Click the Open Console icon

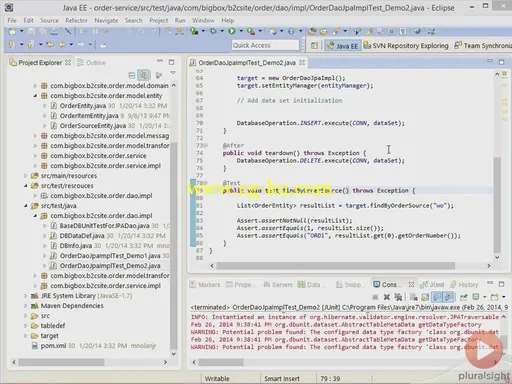494,297
